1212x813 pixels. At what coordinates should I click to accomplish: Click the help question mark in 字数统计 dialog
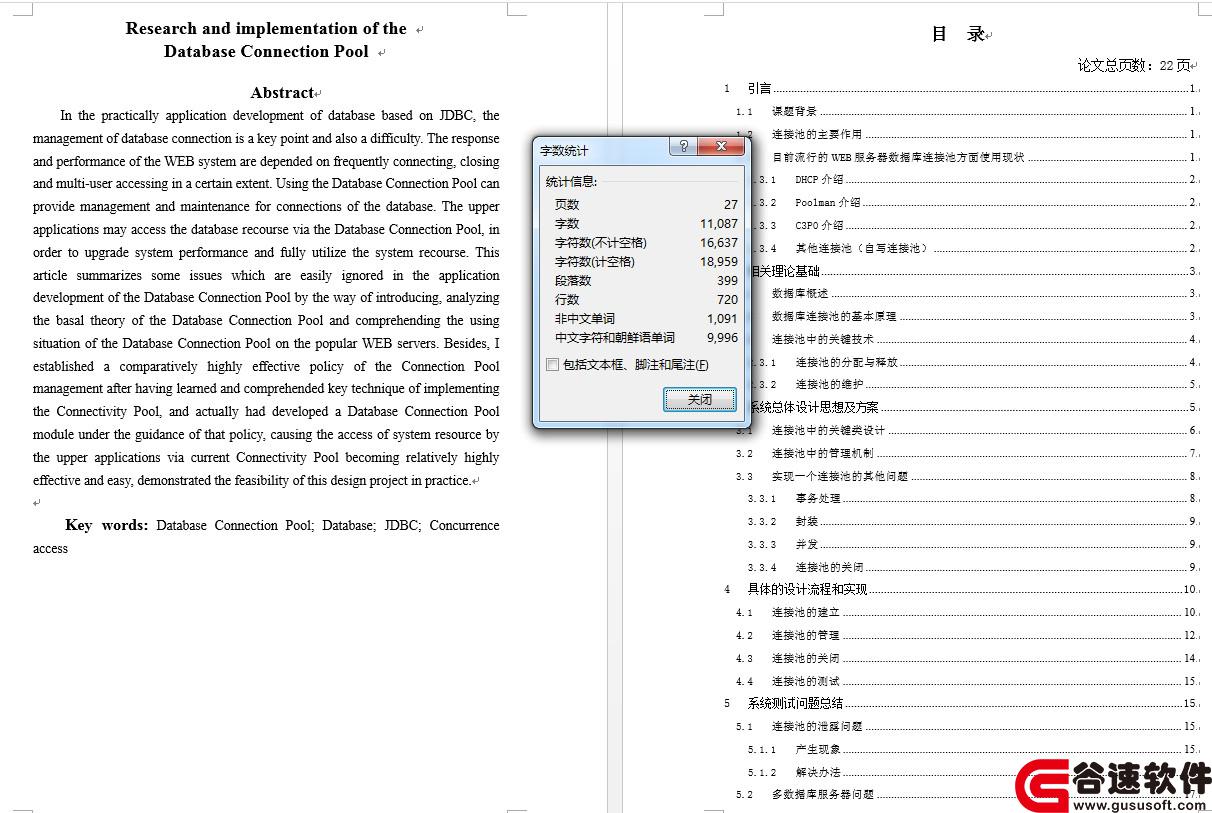684,147
